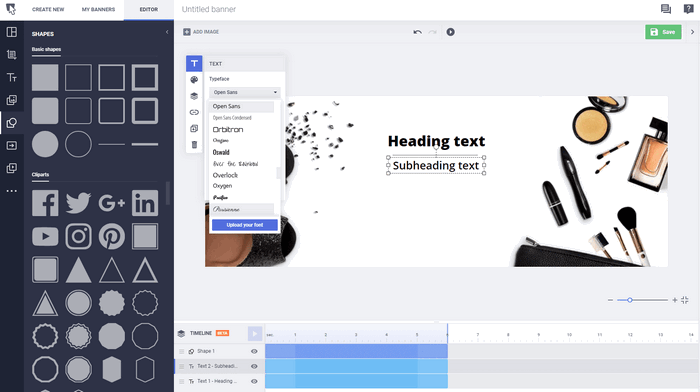Image resolution: width=700 pixels, height=392 pixels.
Task: Click the text properties T icon
Action: (x=194, y=63)
